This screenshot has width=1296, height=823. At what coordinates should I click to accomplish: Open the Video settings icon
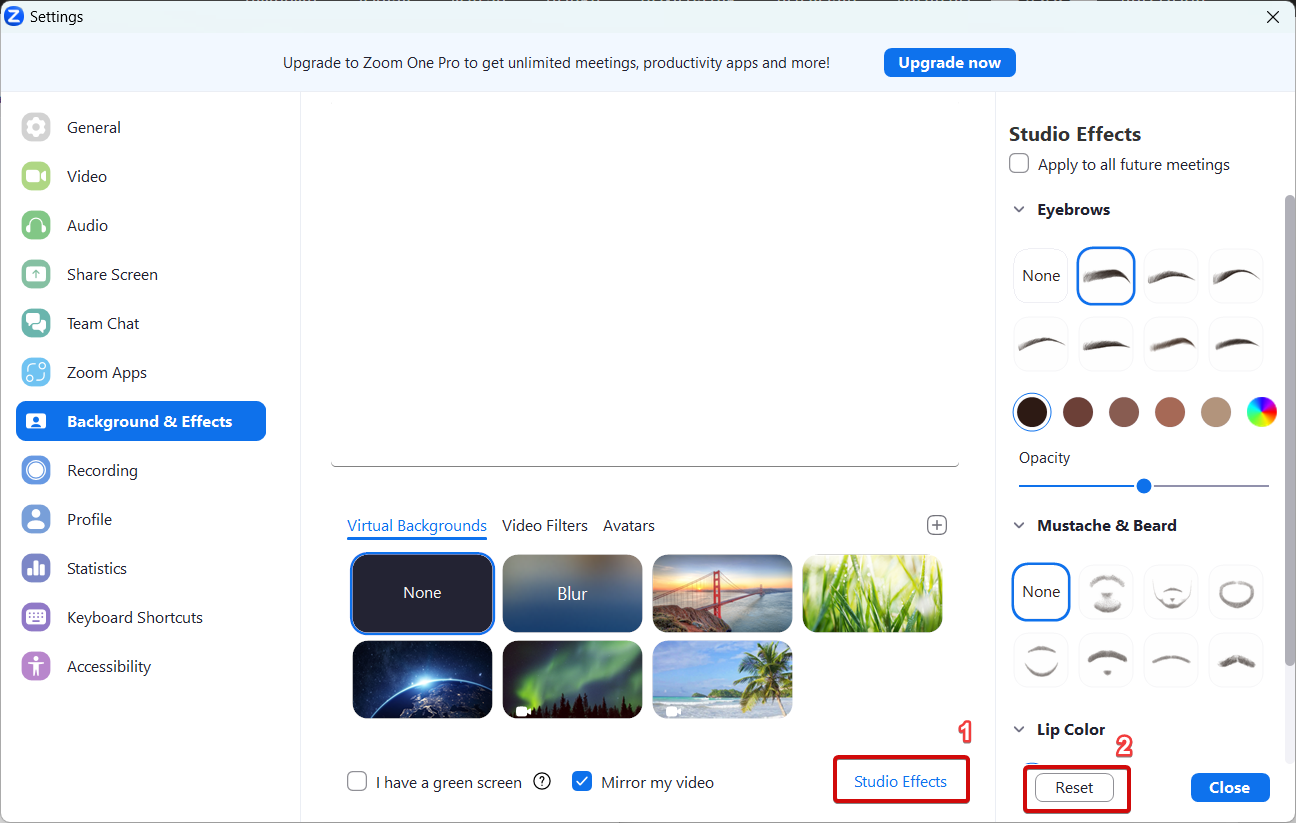tap(36, 176)
